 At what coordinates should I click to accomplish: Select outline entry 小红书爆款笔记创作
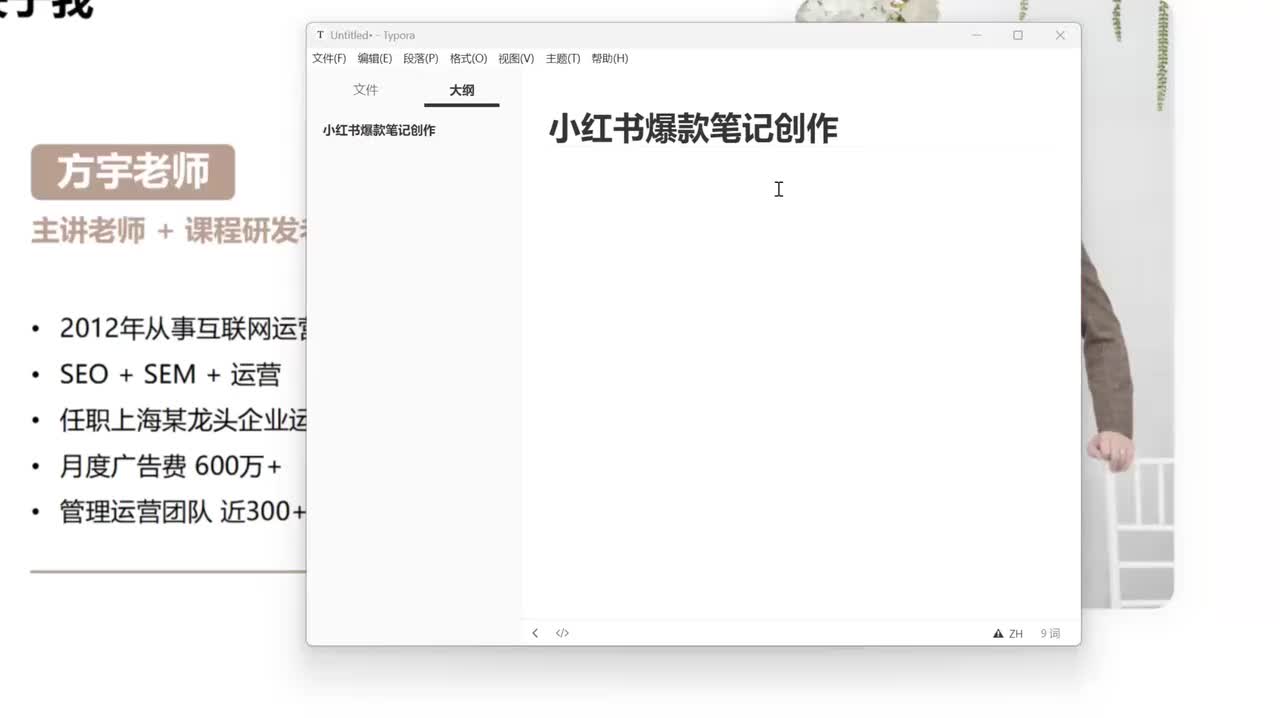click(379, 130)
